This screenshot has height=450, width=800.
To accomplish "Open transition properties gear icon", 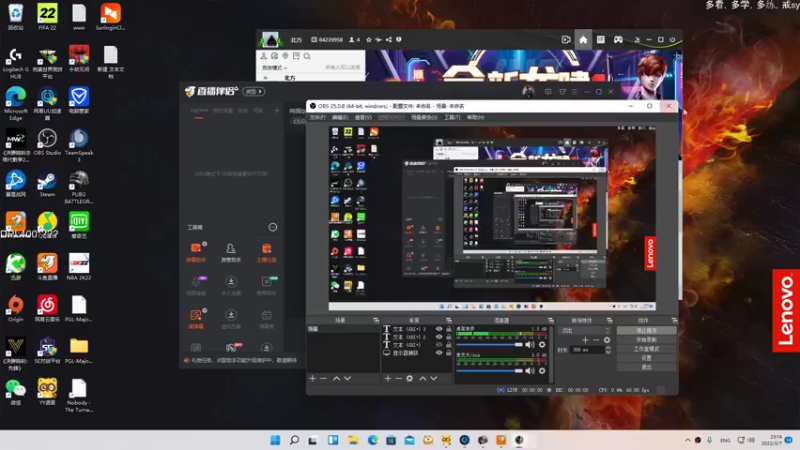I will (x=607, y=340).
